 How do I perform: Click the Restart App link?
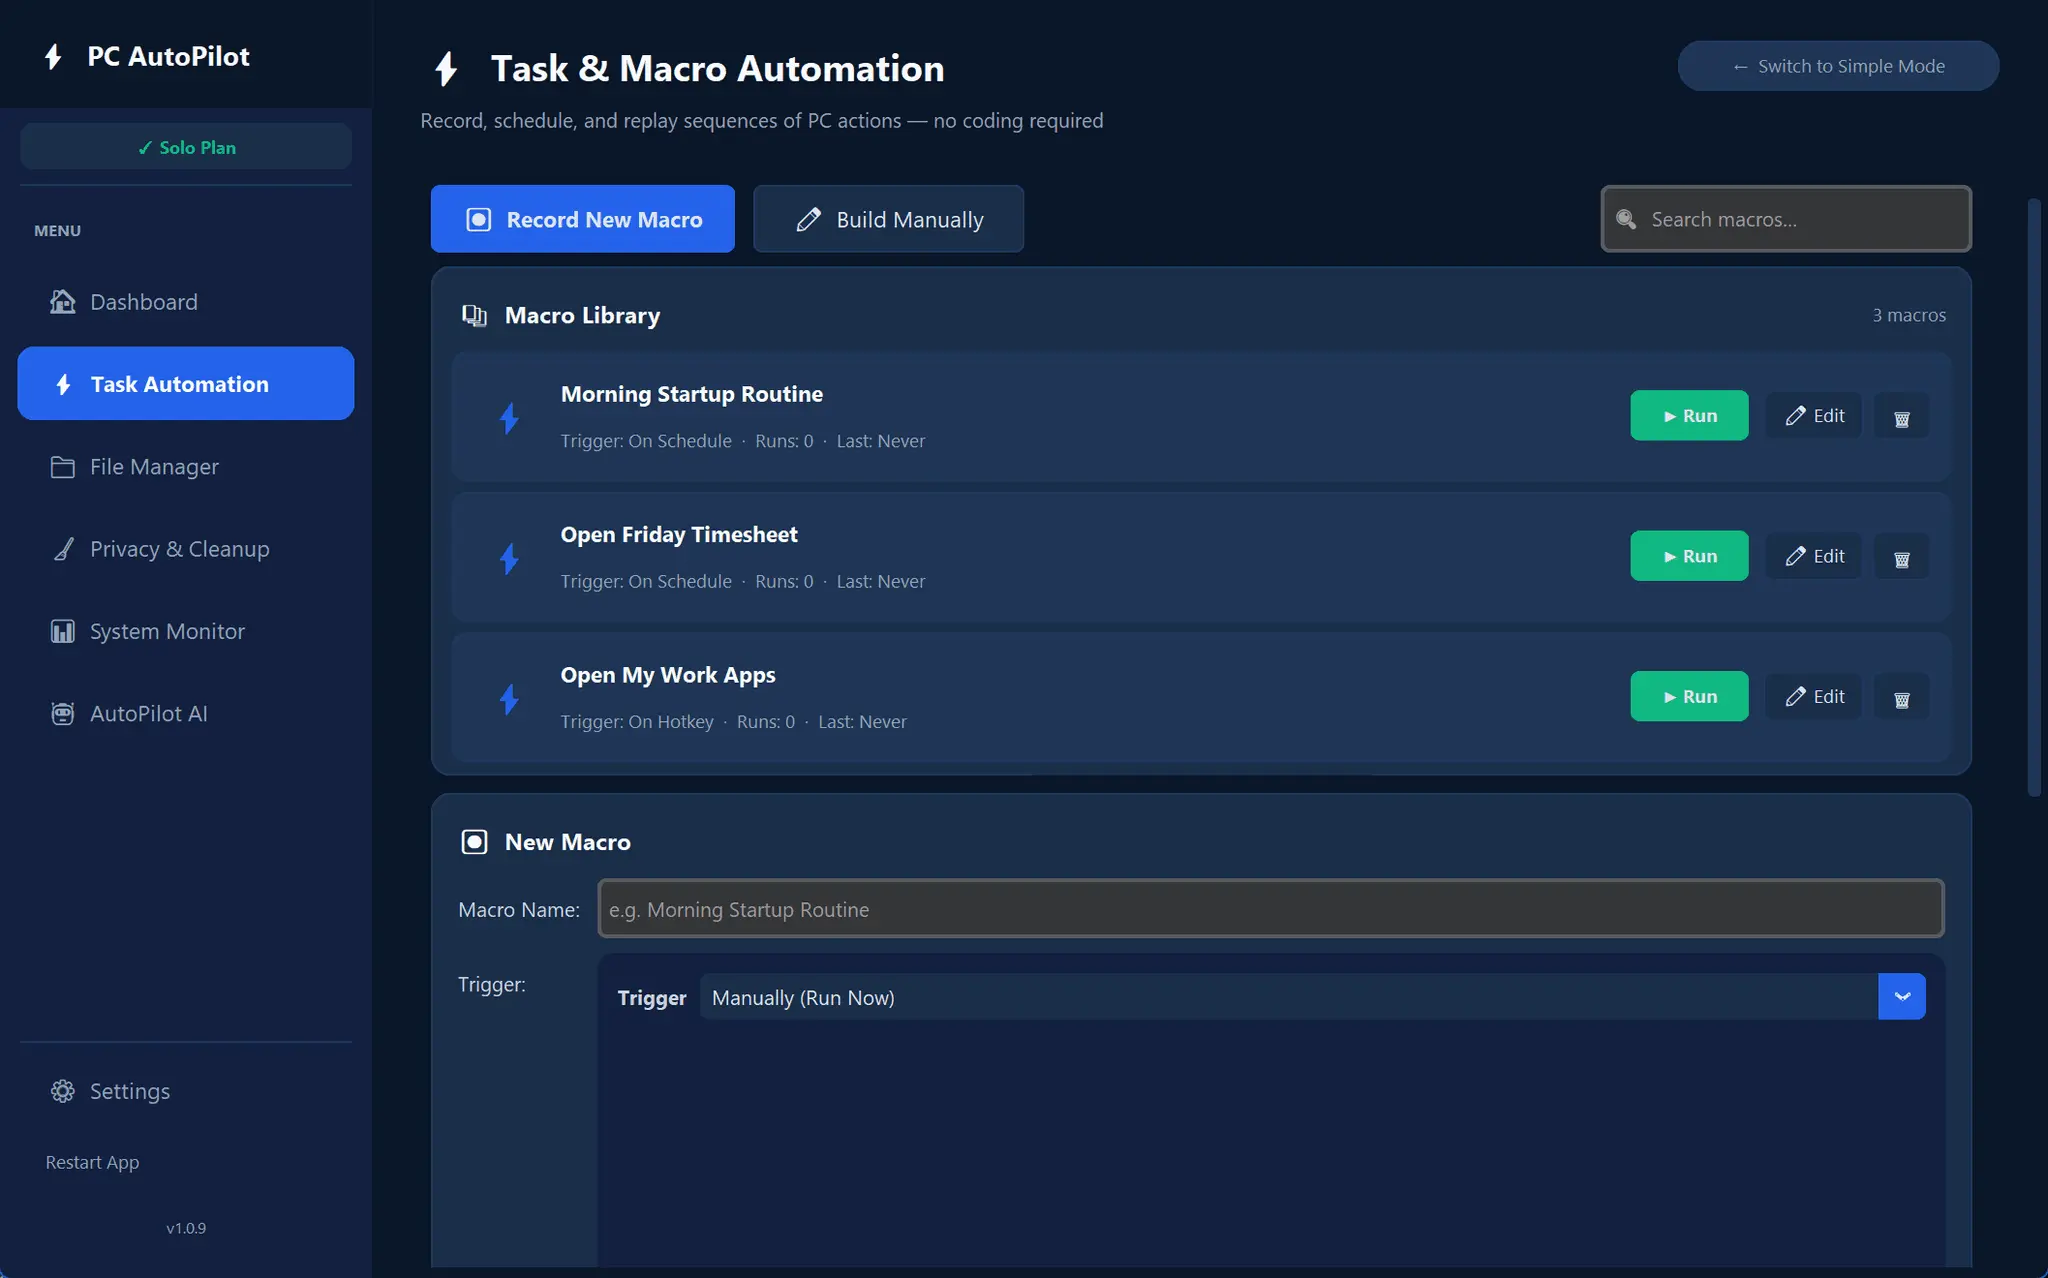pyautogui.click(x=92, y=1162)
